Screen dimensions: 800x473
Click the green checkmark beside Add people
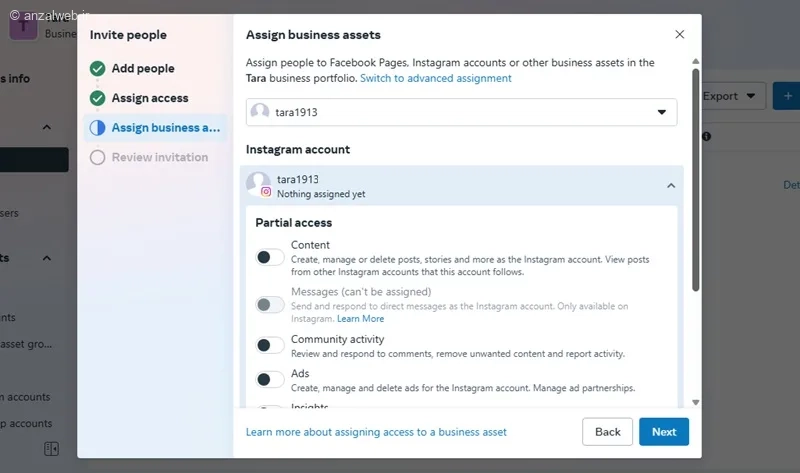pos(97,69)
